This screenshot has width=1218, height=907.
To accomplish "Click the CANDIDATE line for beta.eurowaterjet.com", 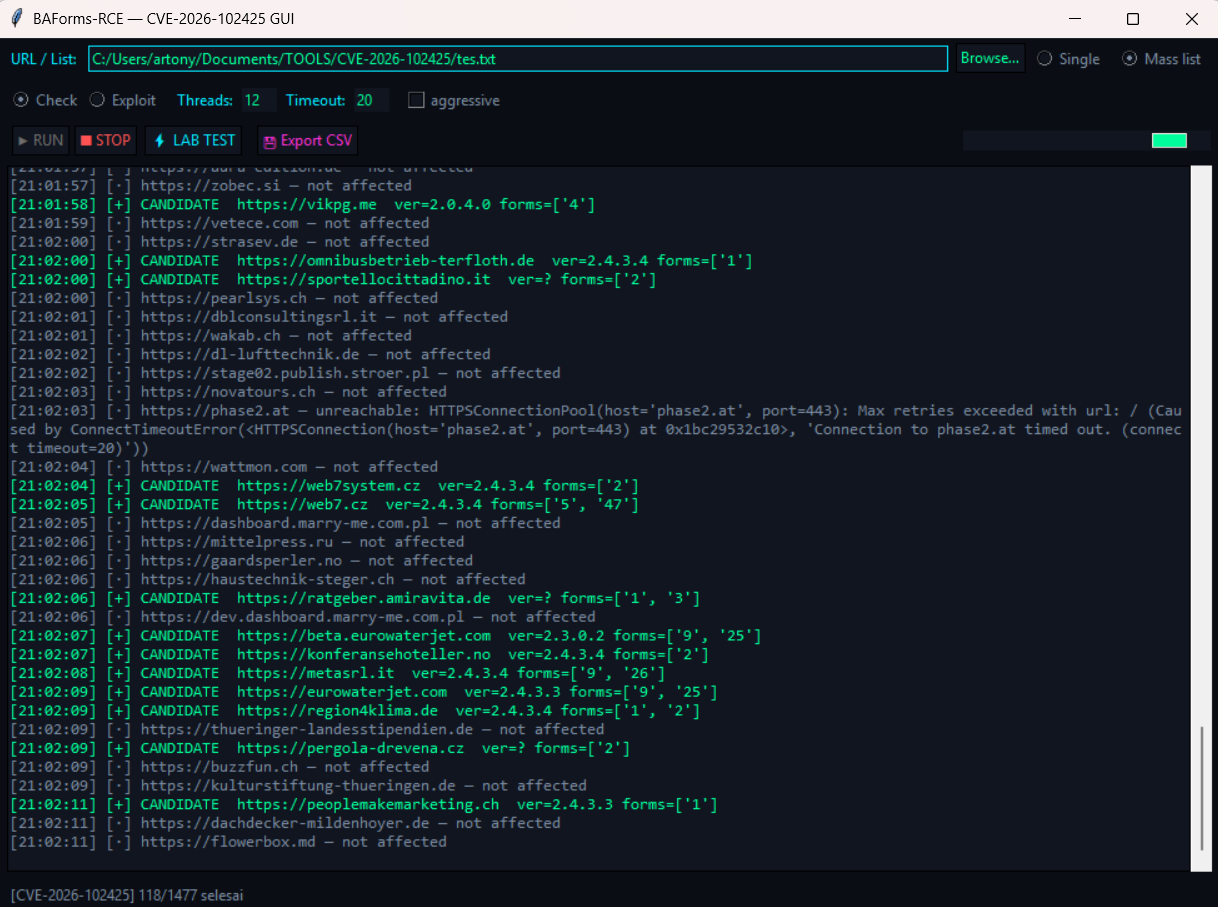I will point(385,636).
